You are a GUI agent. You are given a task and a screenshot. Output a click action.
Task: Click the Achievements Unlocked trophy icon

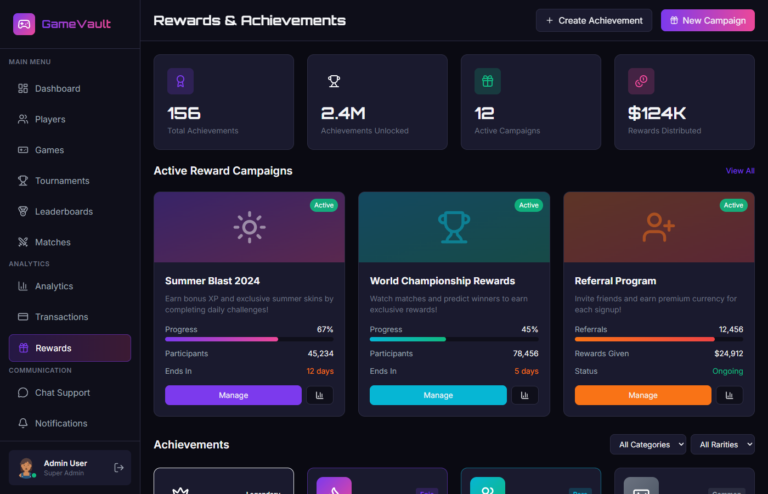click(x=334, y=81)
